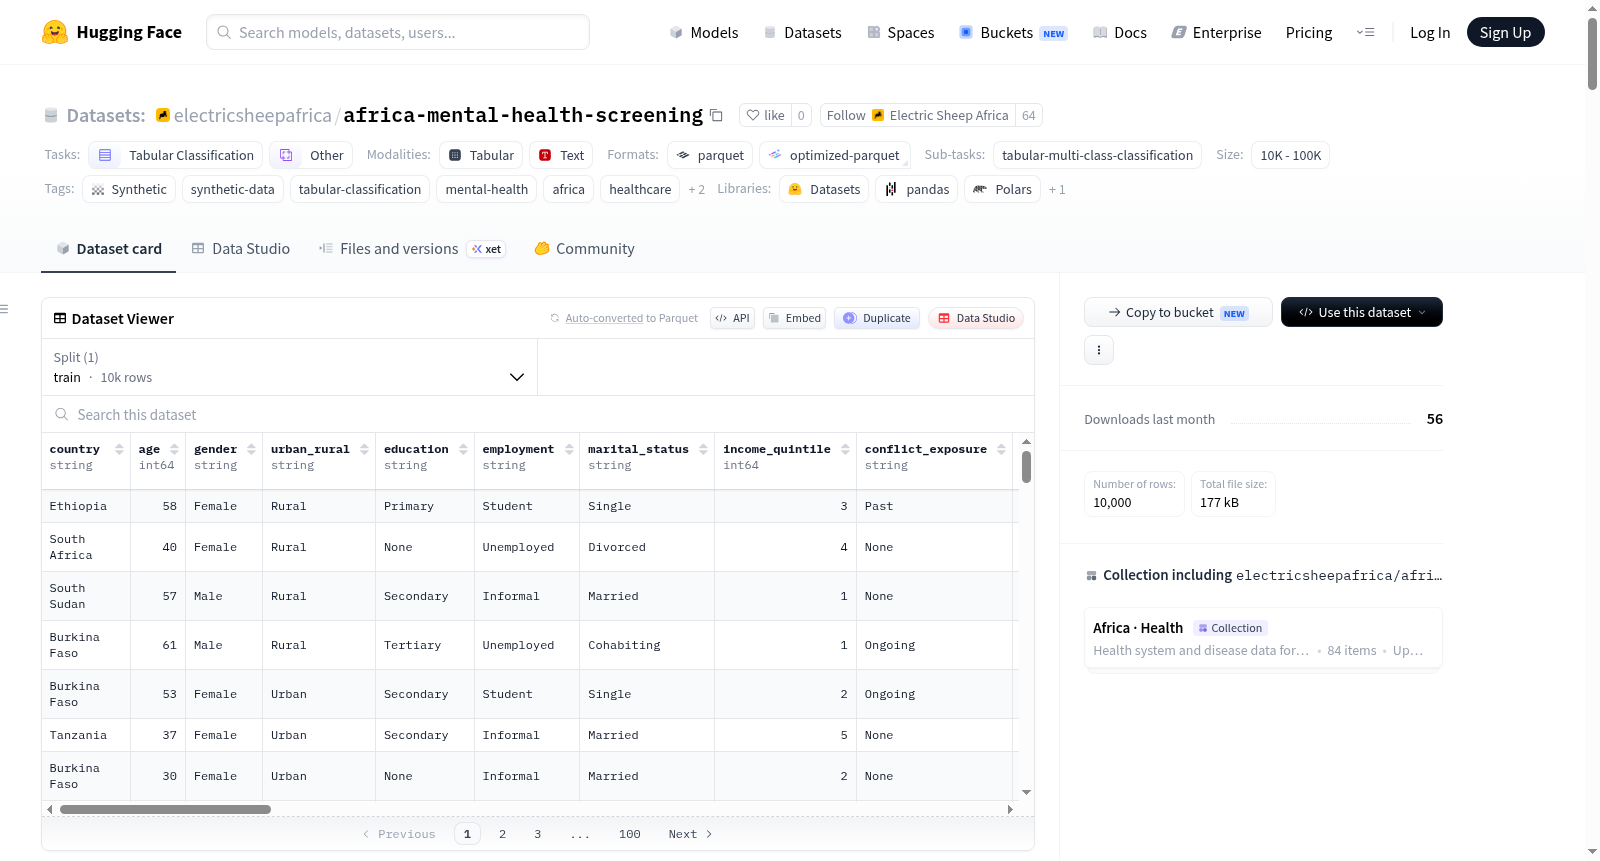Click the Hugging Face logo icon
Image resolution: width=1600 pixels, height=861 pixels.
[x=55, y=32]
